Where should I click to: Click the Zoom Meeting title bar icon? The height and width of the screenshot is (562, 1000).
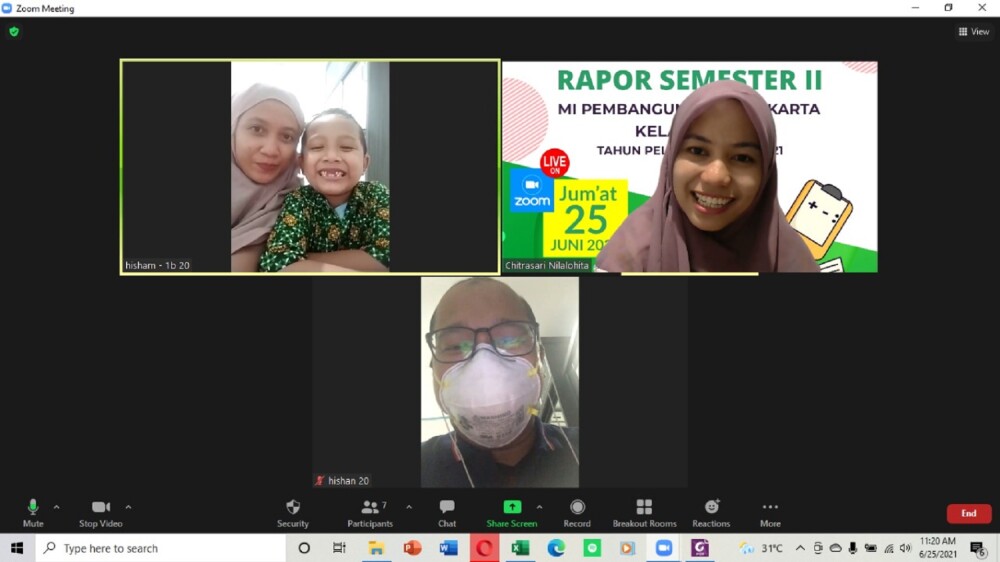click(x=6, y=8)
